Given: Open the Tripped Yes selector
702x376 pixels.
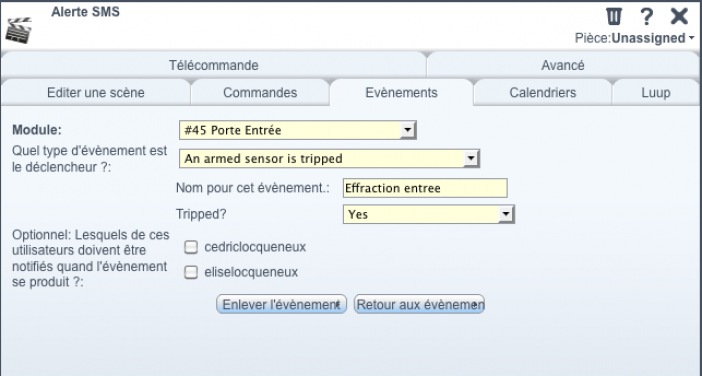Looking at the screenshot, I should pyautogui.click(x=428, y=214).
